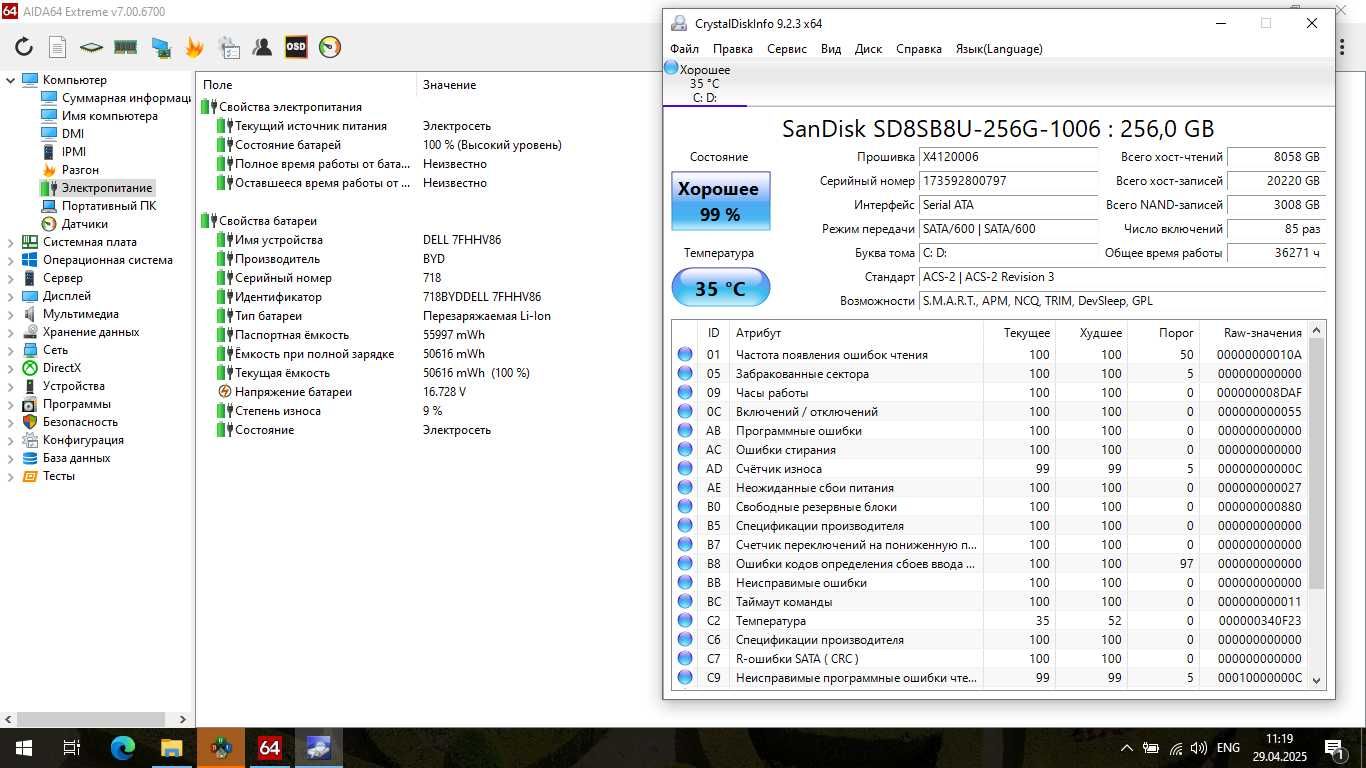This screenshot has width=1366, height=768.
Task: Click the user silhouette toolbar icon
Action: tap(262, 46)
